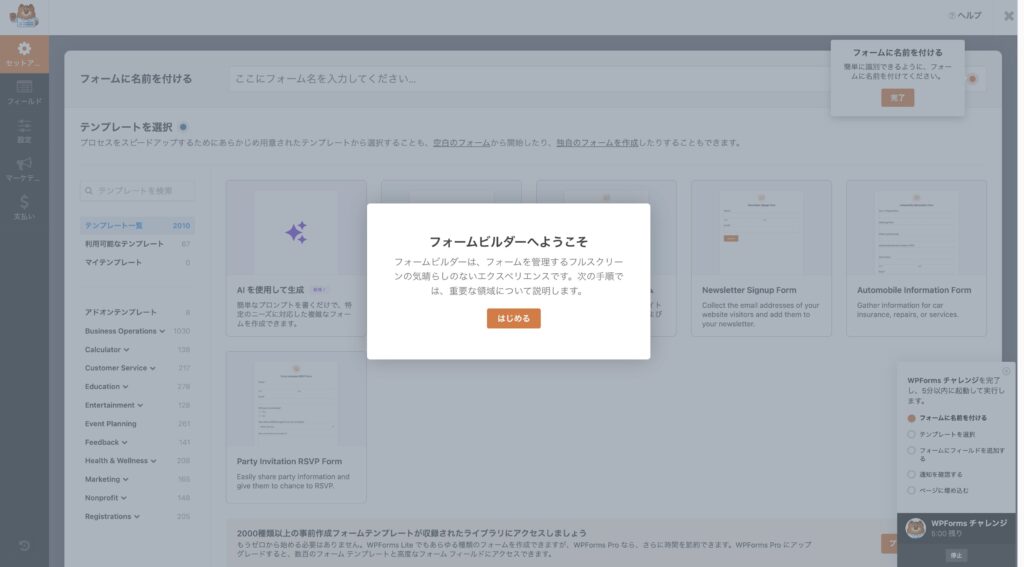Expand the Health & Wellness category
The height and width of the screenshot is (567, 1024).
pos(120,461)
